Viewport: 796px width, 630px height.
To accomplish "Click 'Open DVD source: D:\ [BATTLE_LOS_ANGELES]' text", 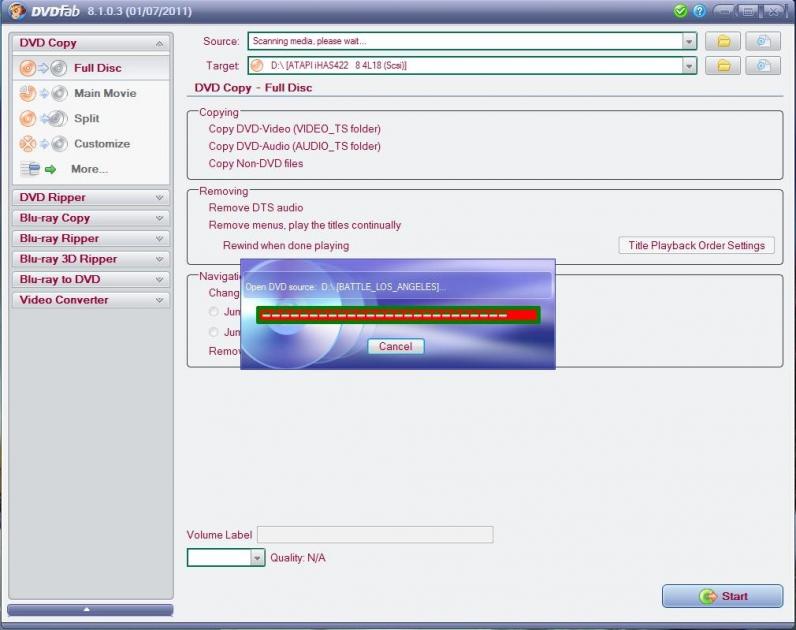I will coord(346,287).
